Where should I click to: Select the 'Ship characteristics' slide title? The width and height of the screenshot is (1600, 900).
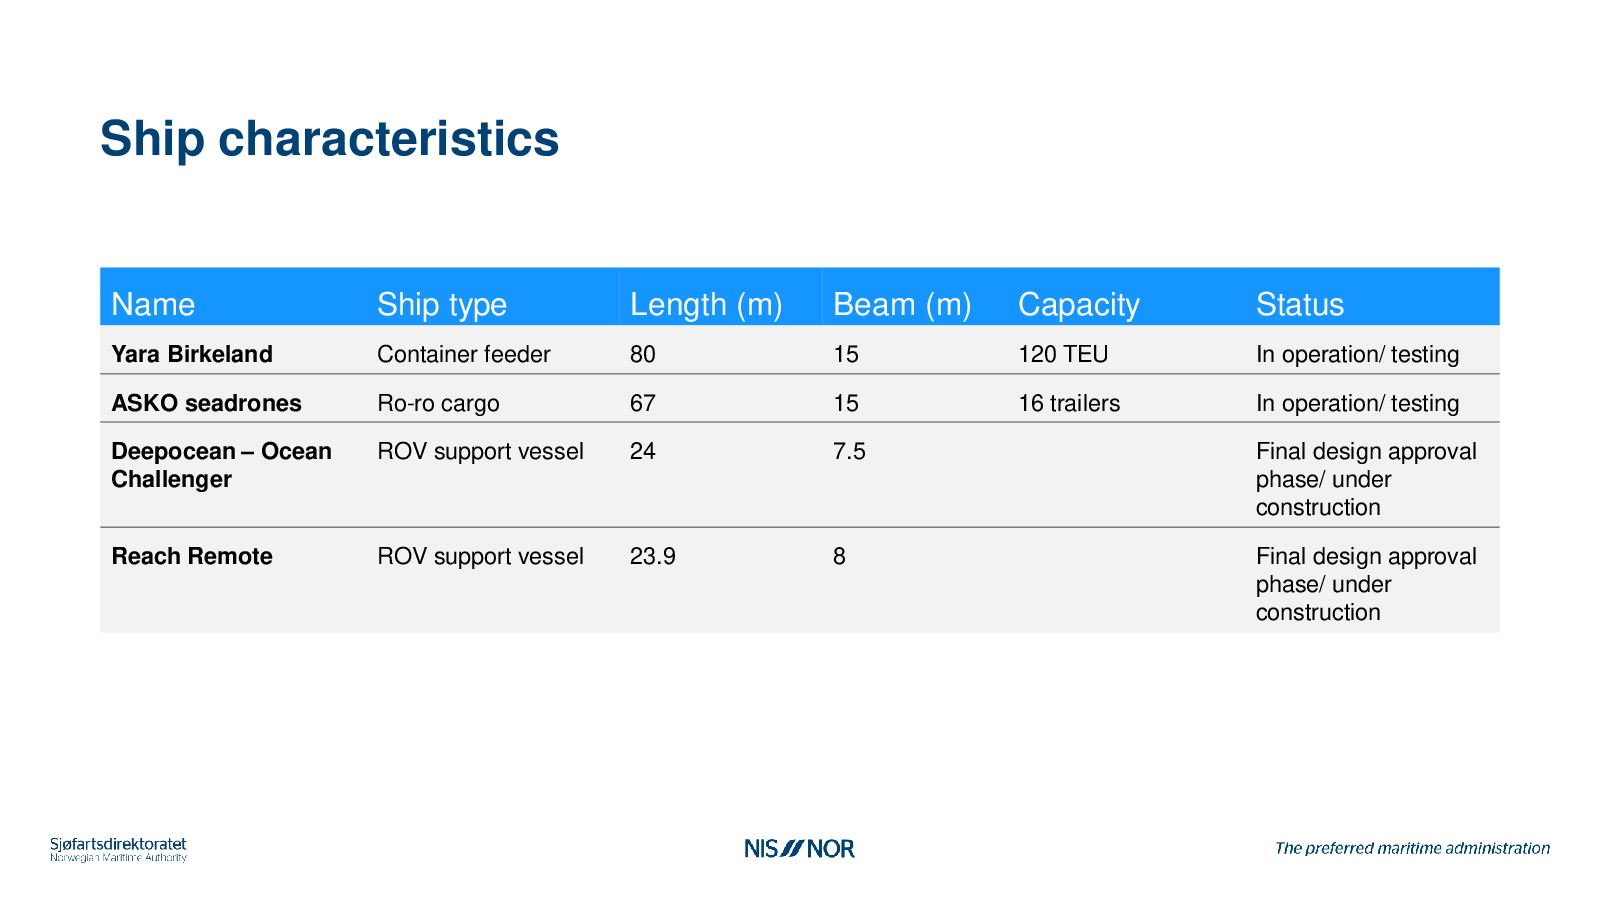pos(329,138)
